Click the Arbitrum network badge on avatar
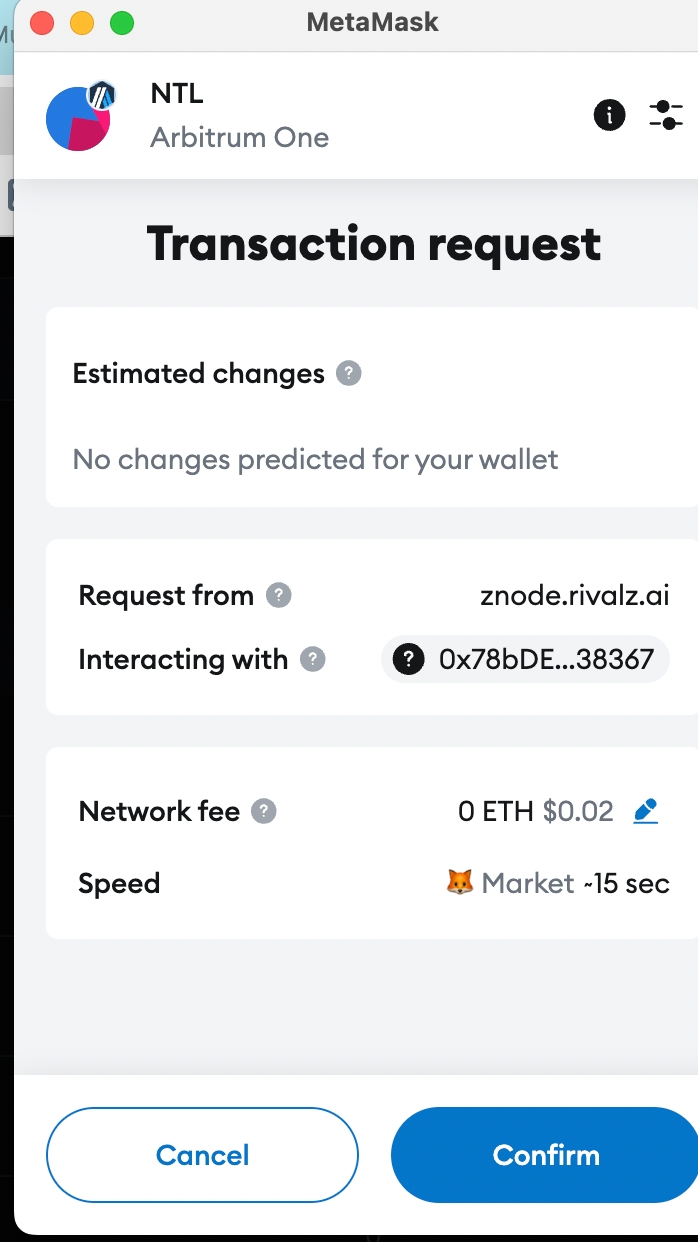The height and width of the screenshot is (1242, 698). 101,96
